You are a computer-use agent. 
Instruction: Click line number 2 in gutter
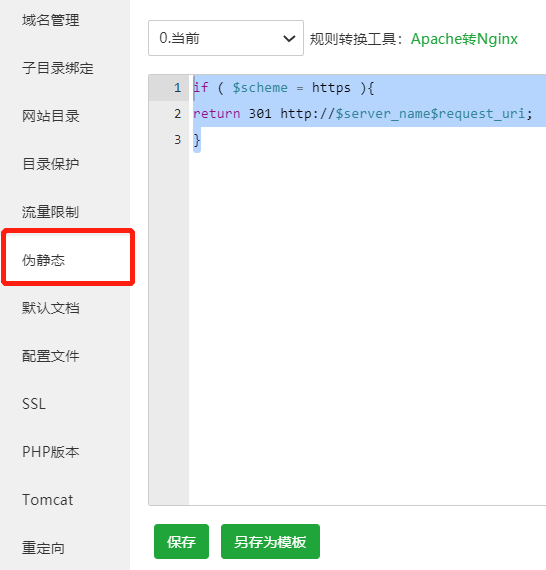tap(177, 114)
